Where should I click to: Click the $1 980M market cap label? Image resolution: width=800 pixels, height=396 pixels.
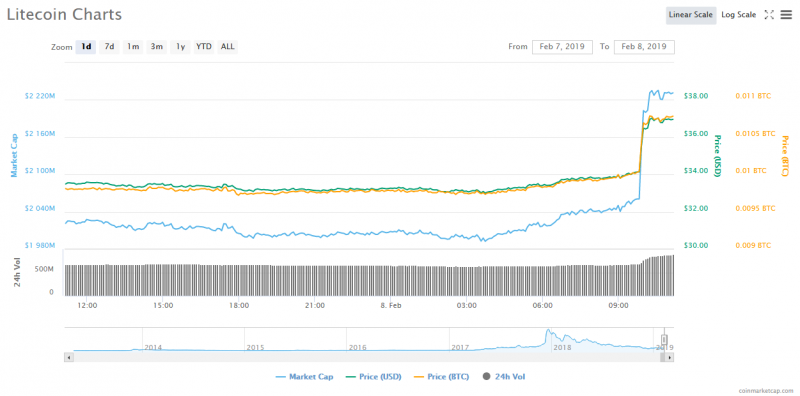point(39,245)
